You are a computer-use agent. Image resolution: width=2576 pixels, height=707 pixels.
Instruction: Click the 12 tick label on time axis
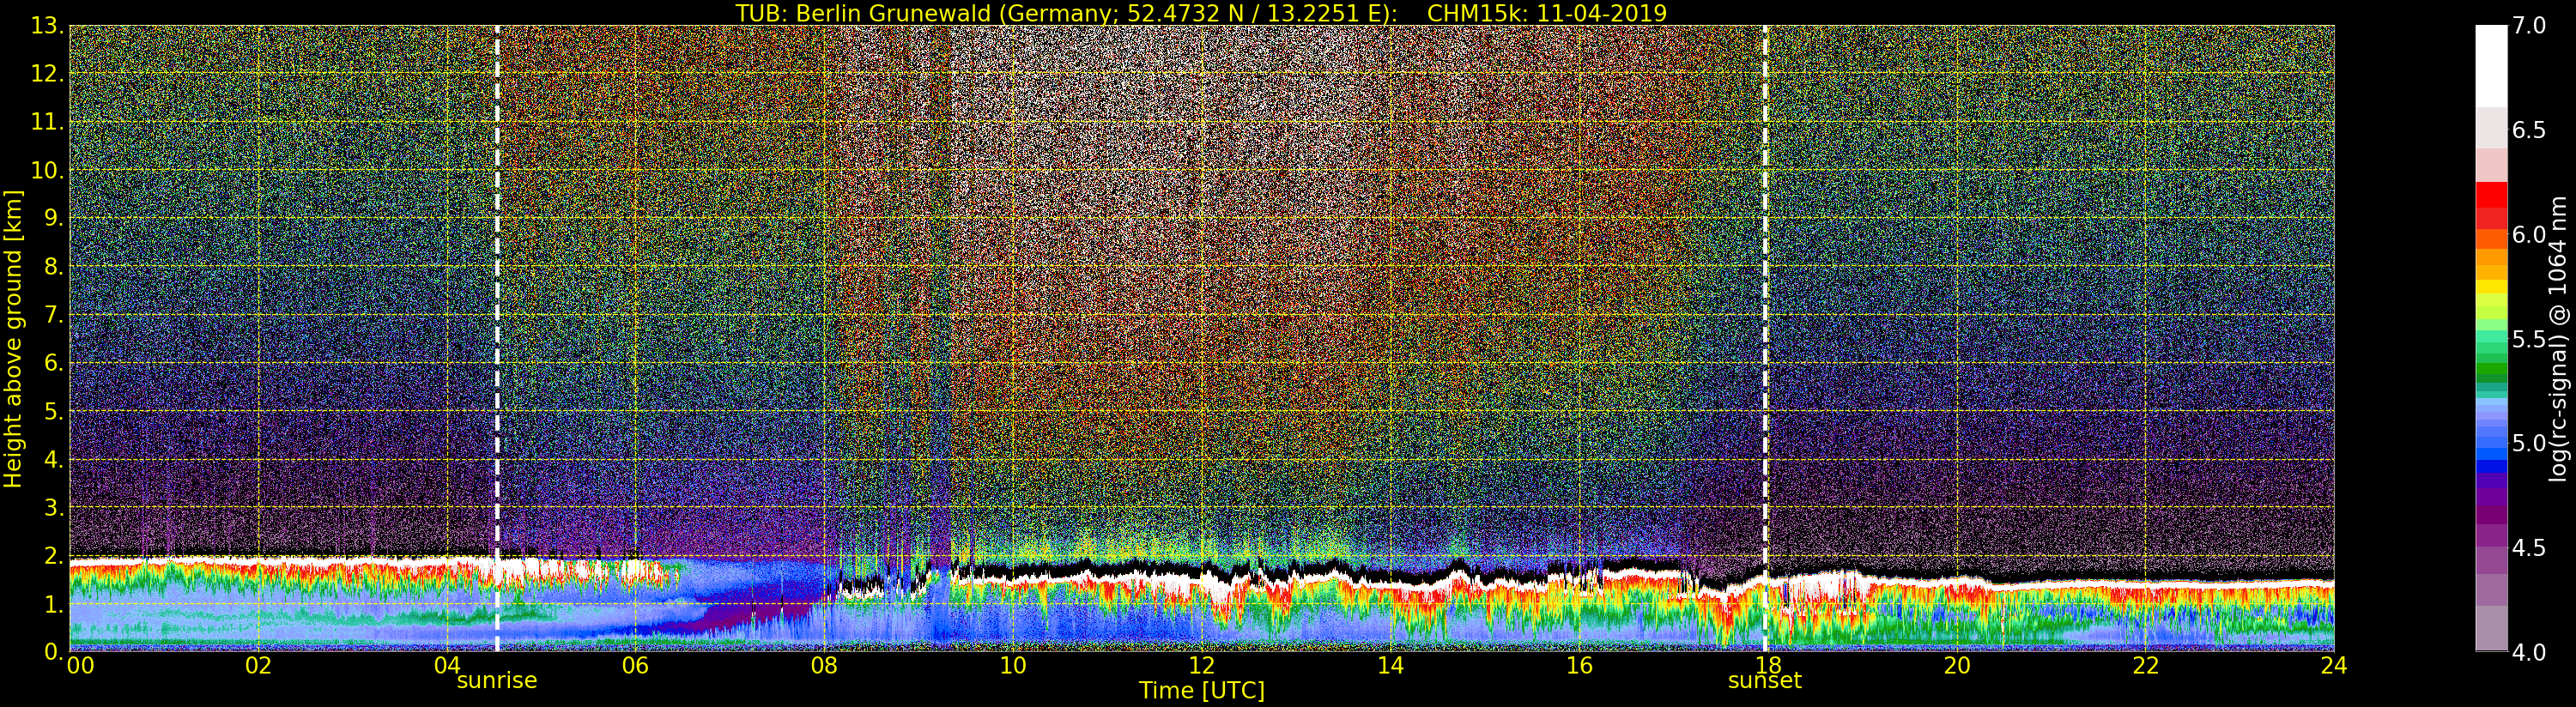[x=1201, y=666]
